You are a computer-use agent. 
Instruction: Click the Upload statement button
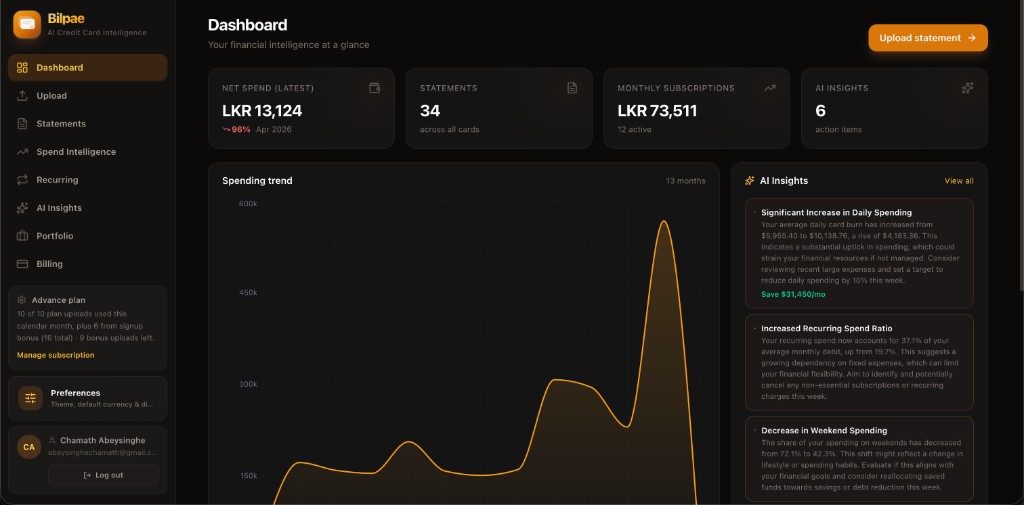[928, 38]
